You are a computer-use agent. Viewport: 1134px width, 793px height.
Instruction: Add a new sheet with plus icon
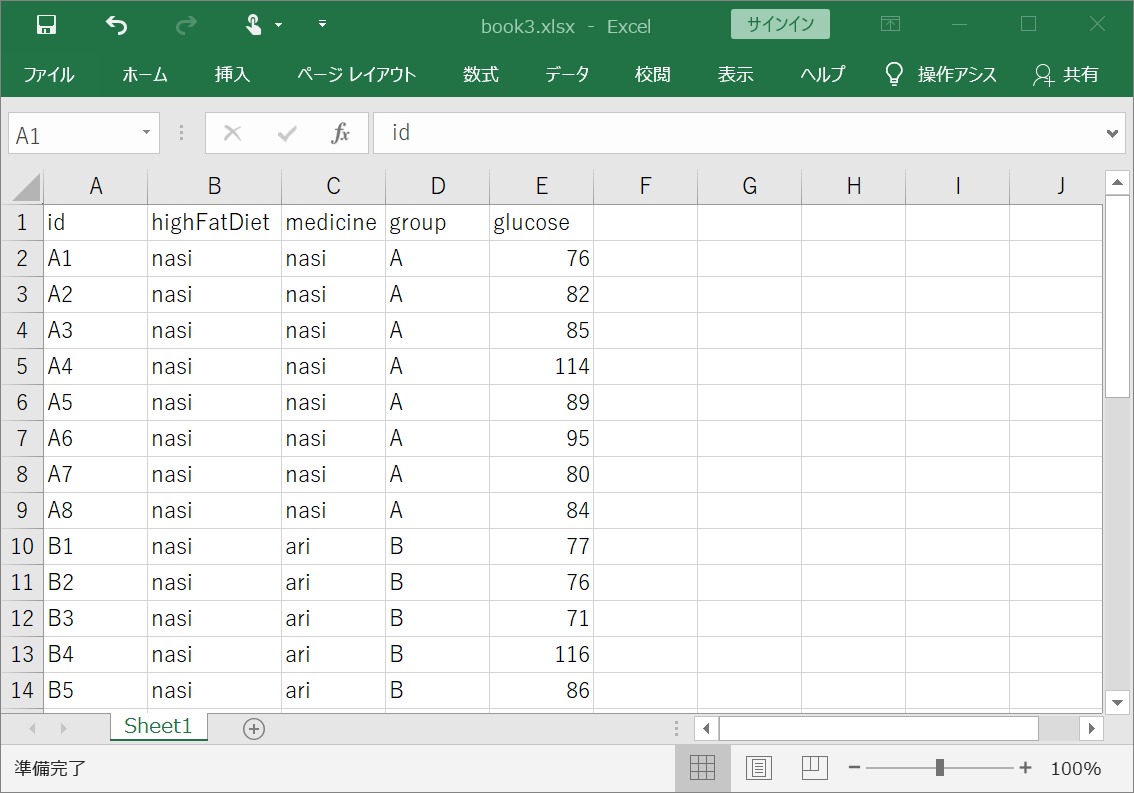point(254,729)
